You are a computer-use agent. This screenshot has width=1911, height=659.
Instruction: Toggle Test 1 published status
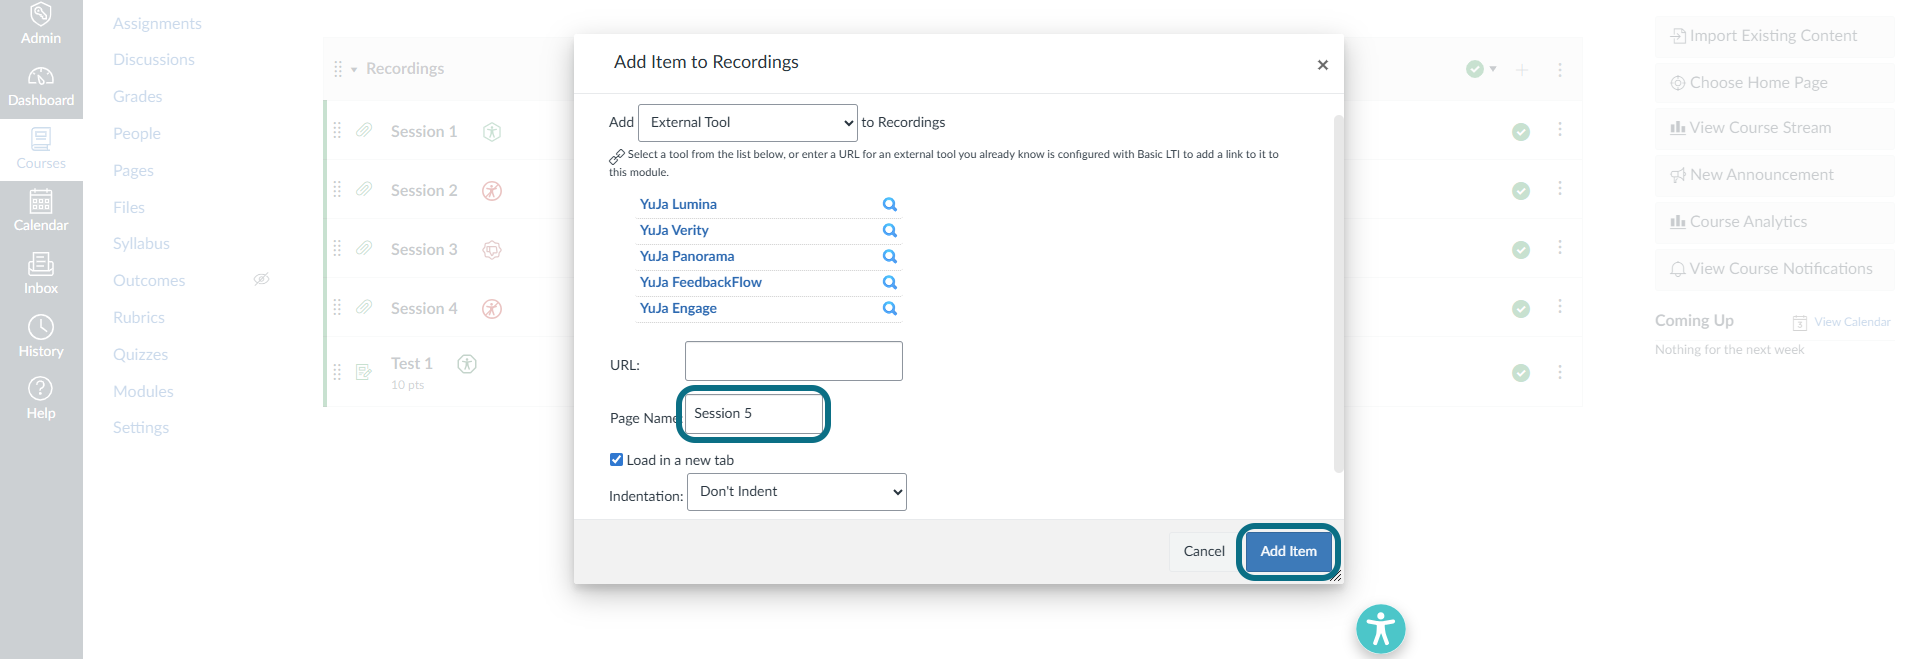pyautogui.click(x=1521, y=373)
